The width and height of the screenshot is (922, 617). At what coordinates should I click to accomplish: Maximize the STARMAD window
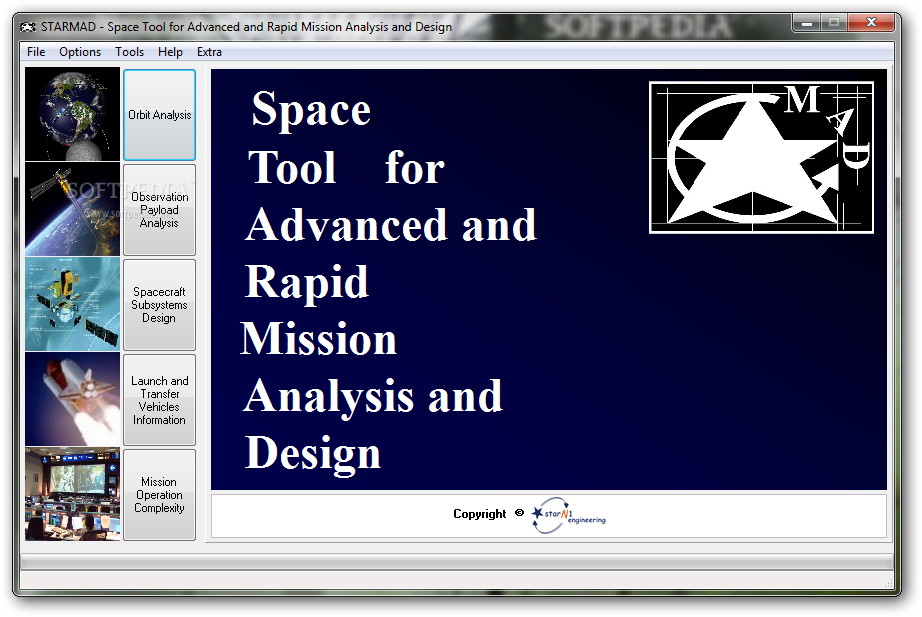pos(834,23)
